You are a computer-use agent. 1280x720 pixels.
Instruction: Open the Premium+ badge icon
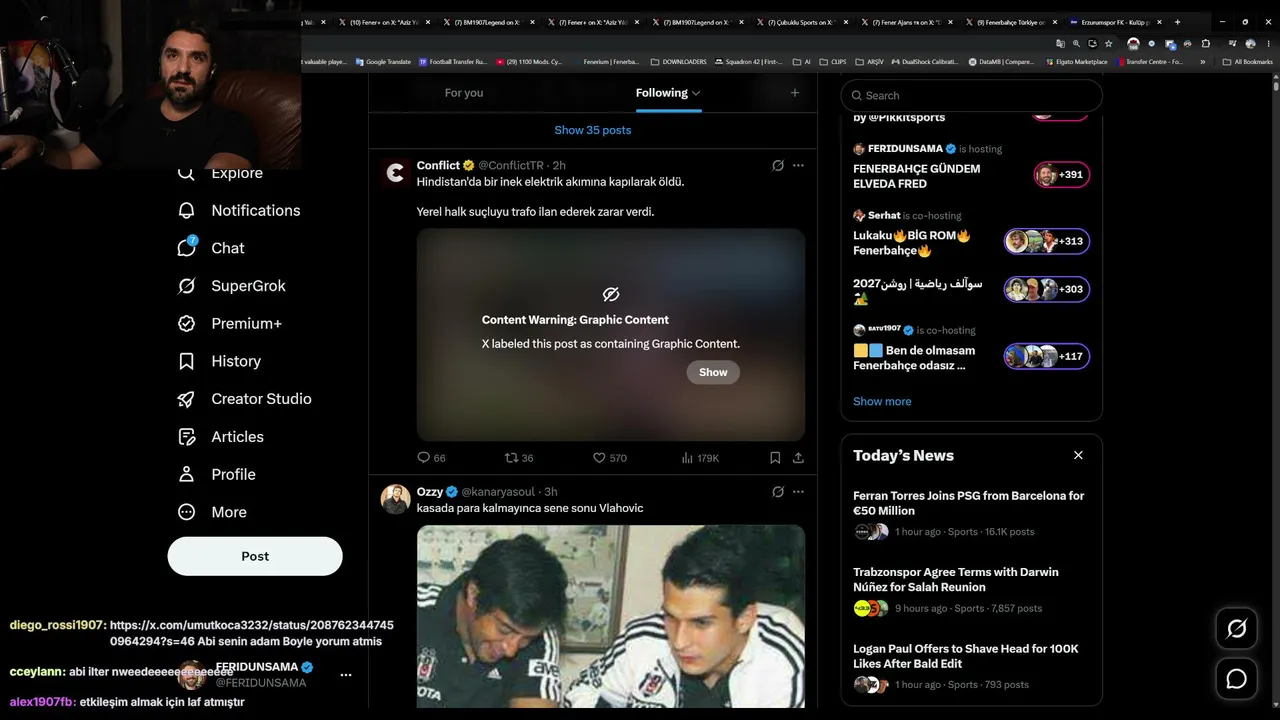pos(186,323)
